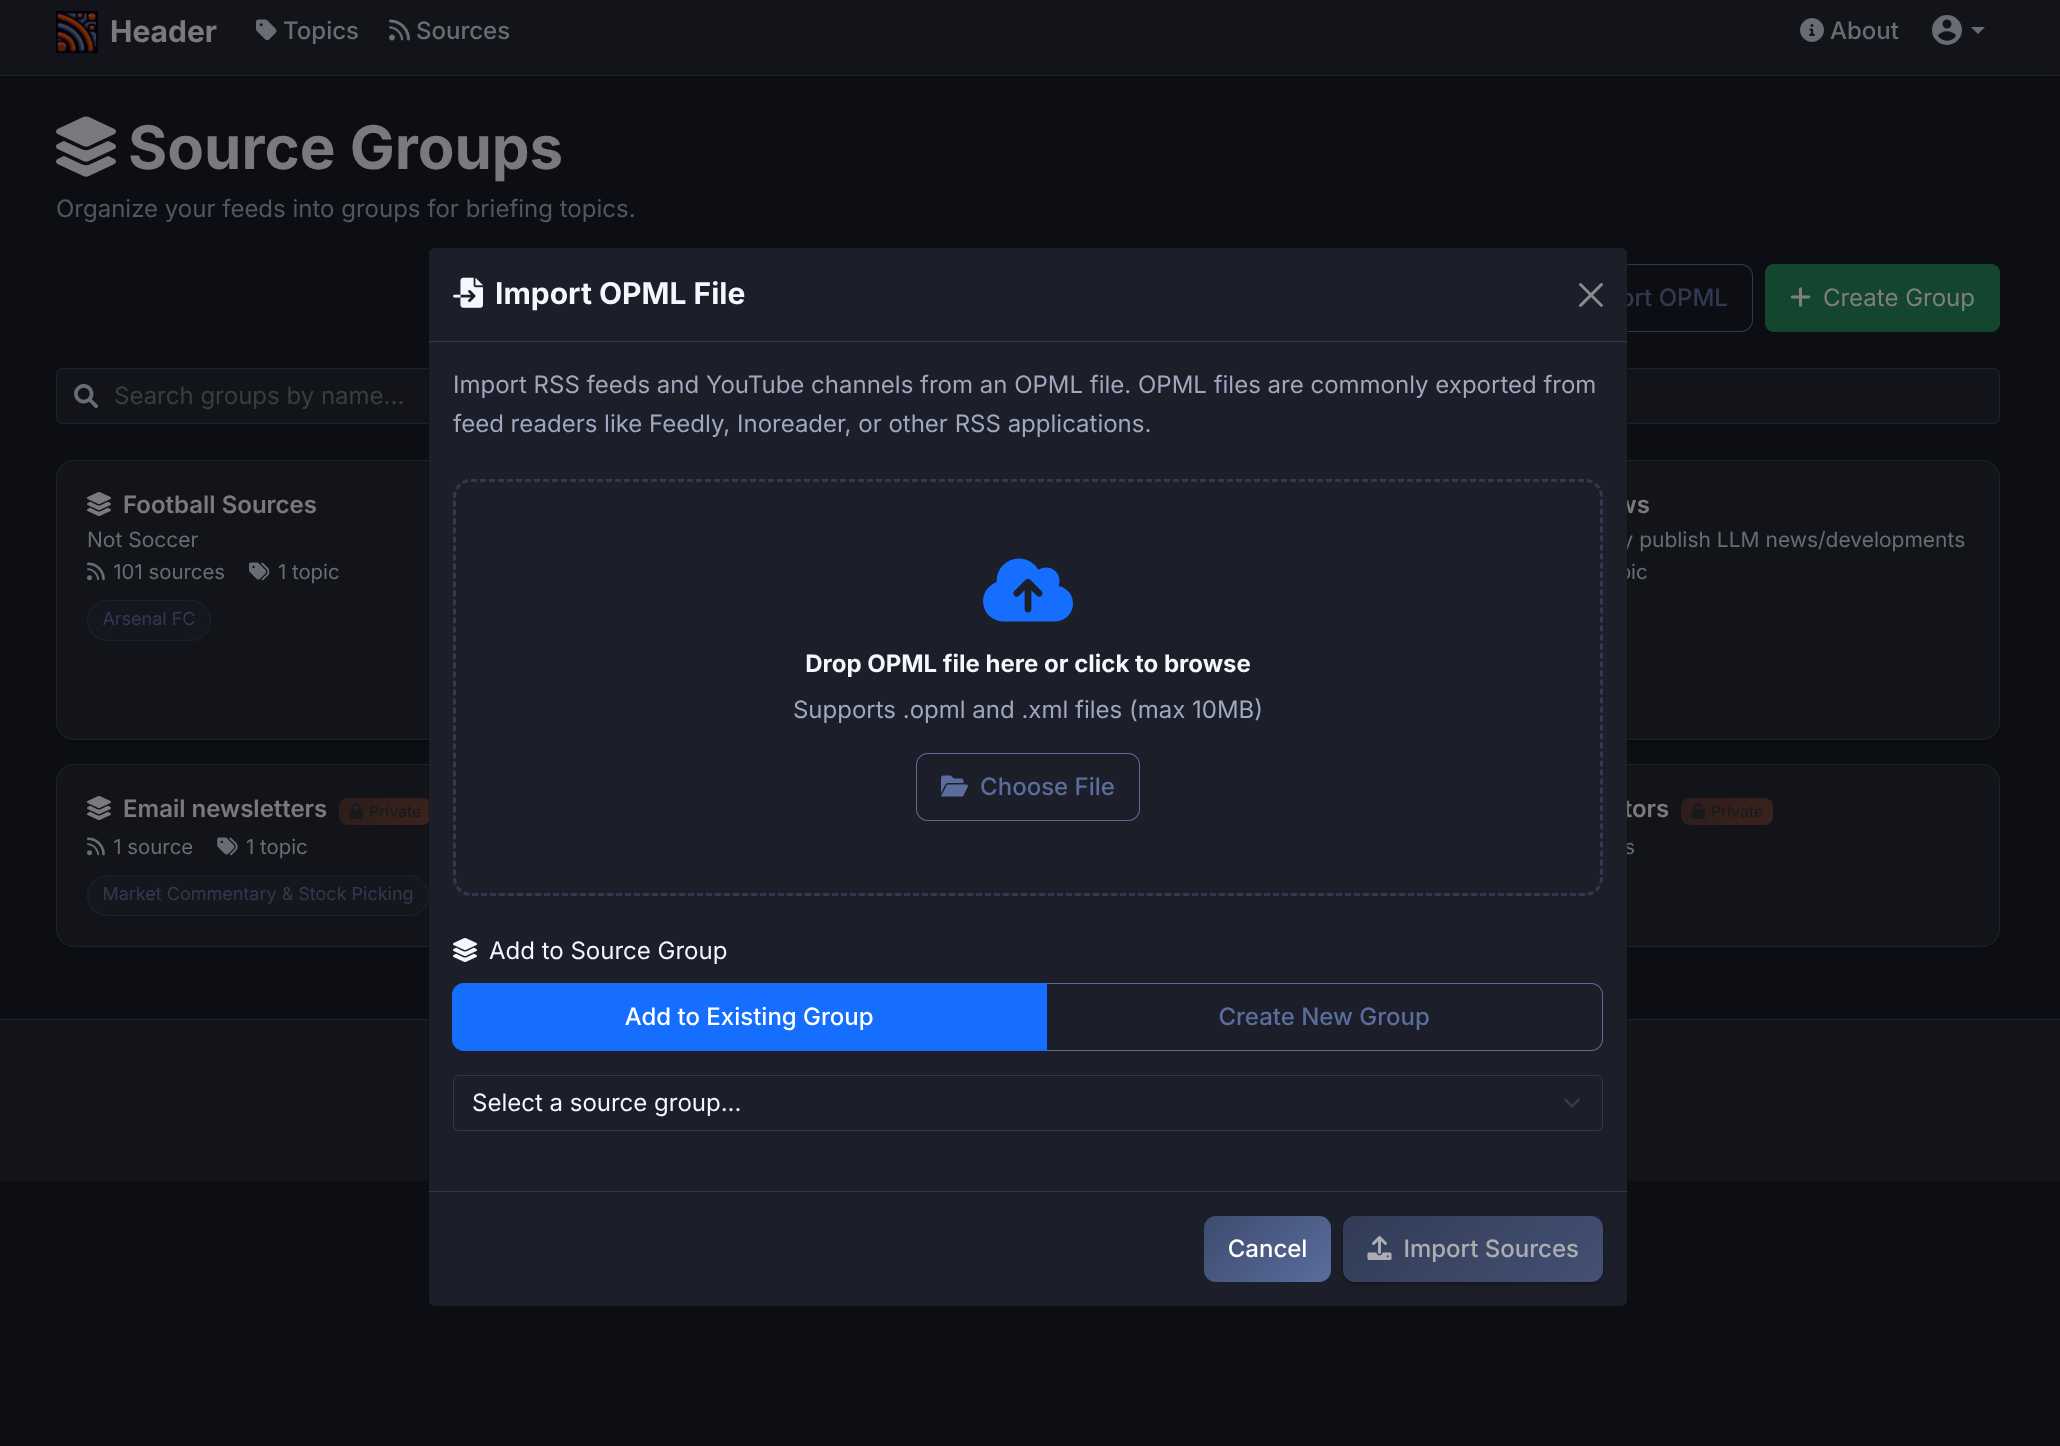Open the Topics nav item
This screenshot has height=1446, width=2060.
tap(307, 31)
